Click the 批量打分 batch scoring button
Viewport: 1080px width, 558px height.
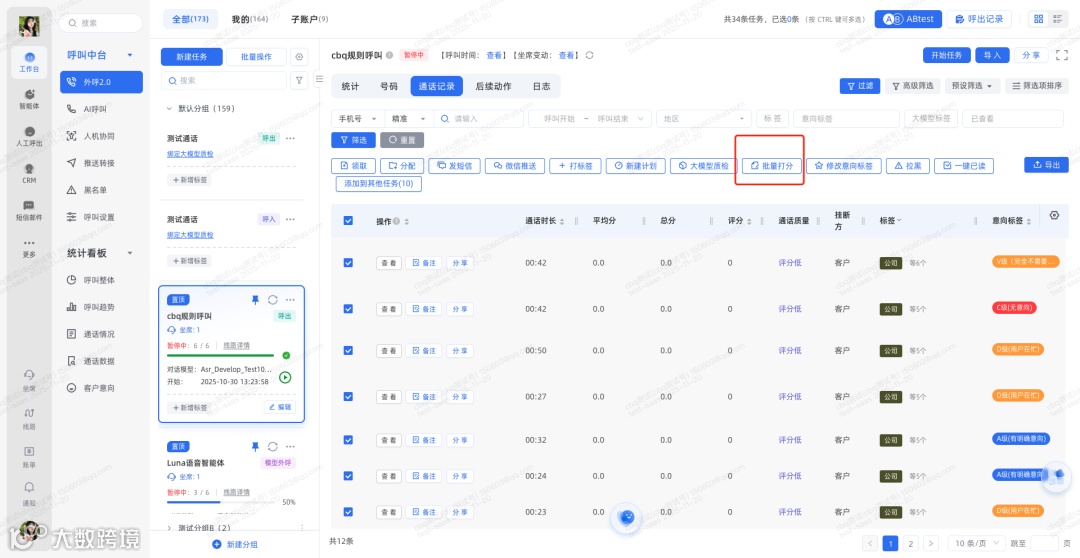click(772, 166)
